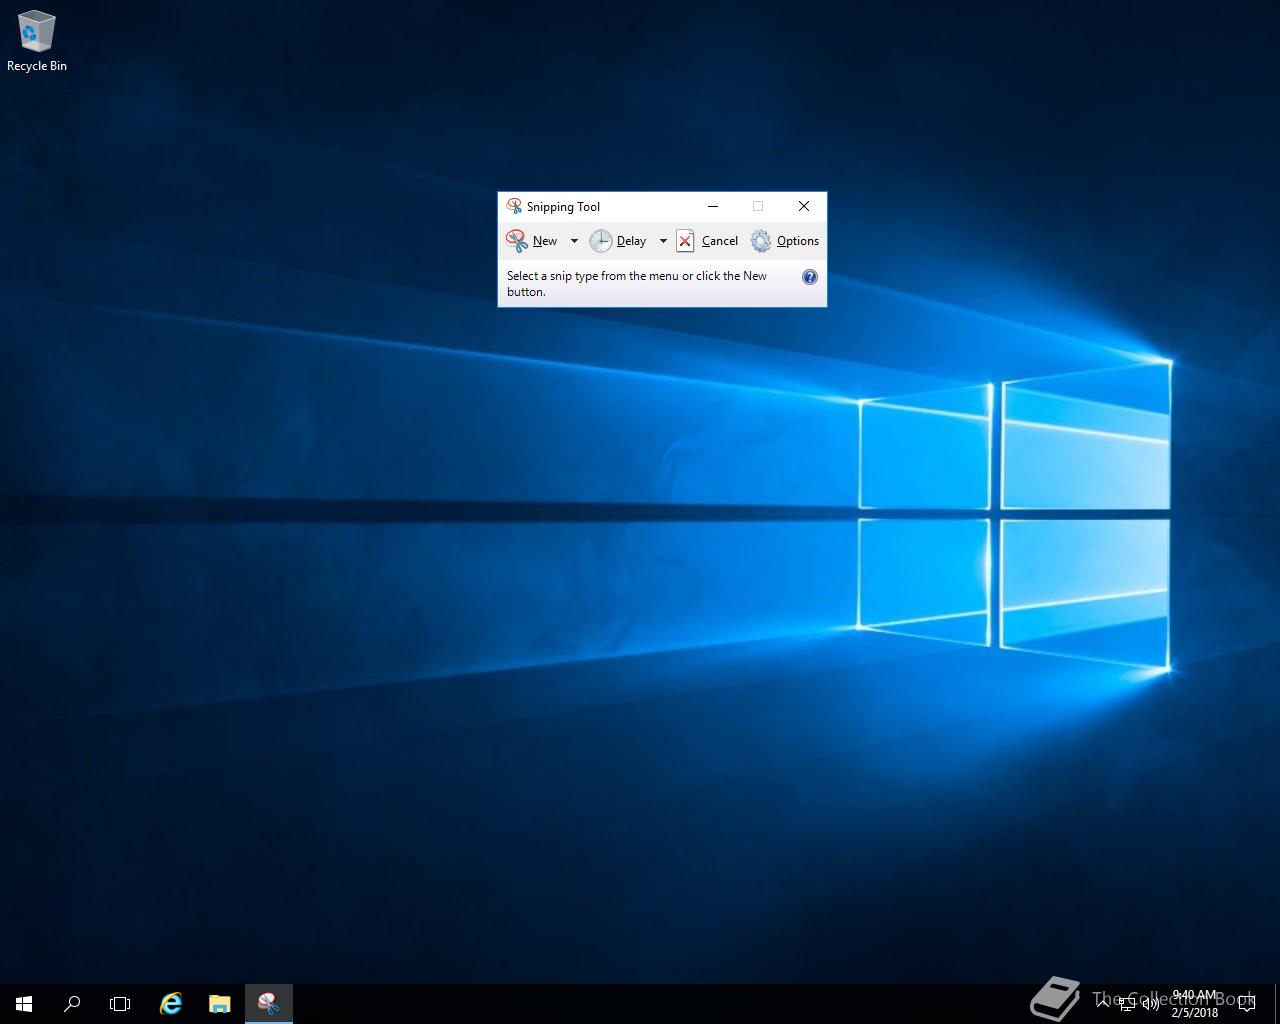Click the Cancel button with red X

point(707,241)
